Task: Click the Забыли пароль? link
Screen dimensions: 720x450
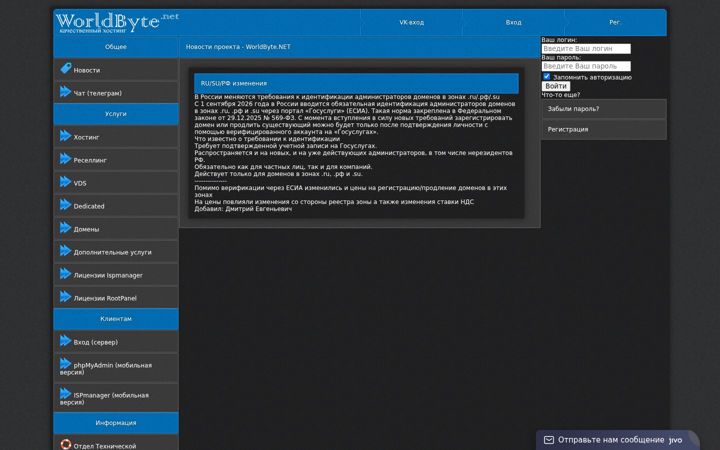Action: [x=604, y=109]
